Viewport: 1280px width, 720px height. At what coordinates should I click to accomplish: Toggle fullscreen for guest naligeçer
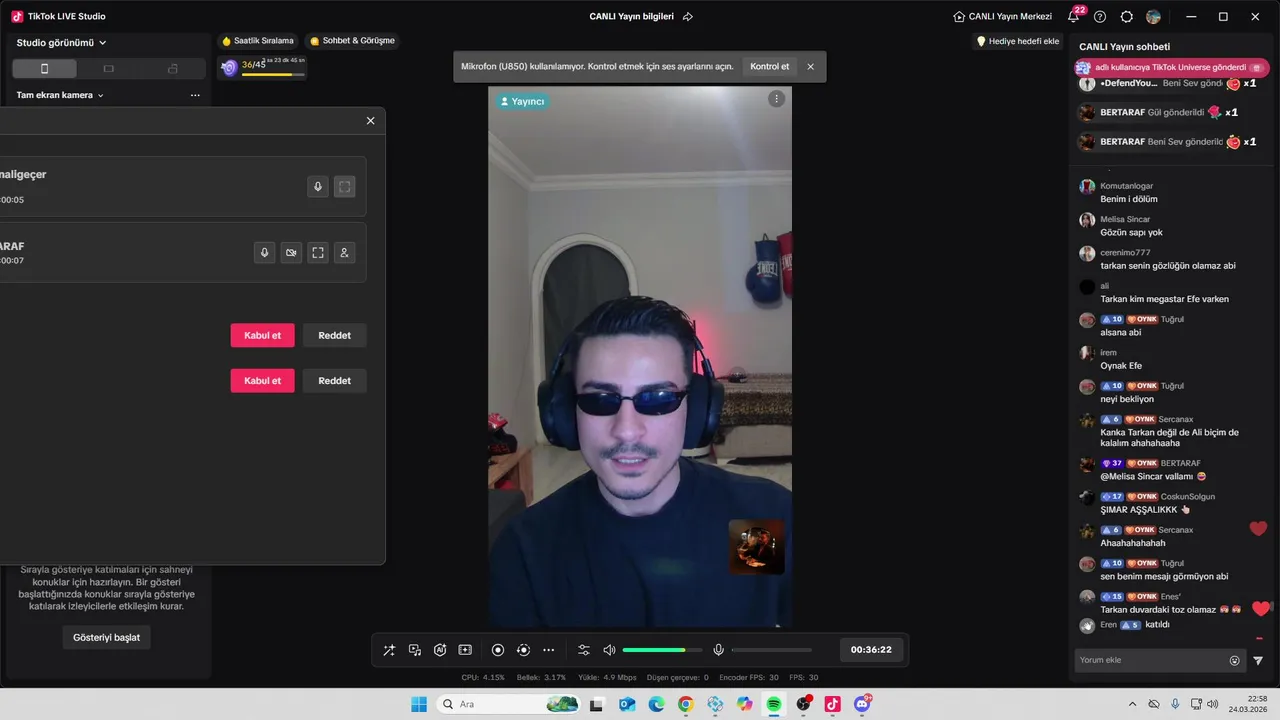click(x=345, y=187)
